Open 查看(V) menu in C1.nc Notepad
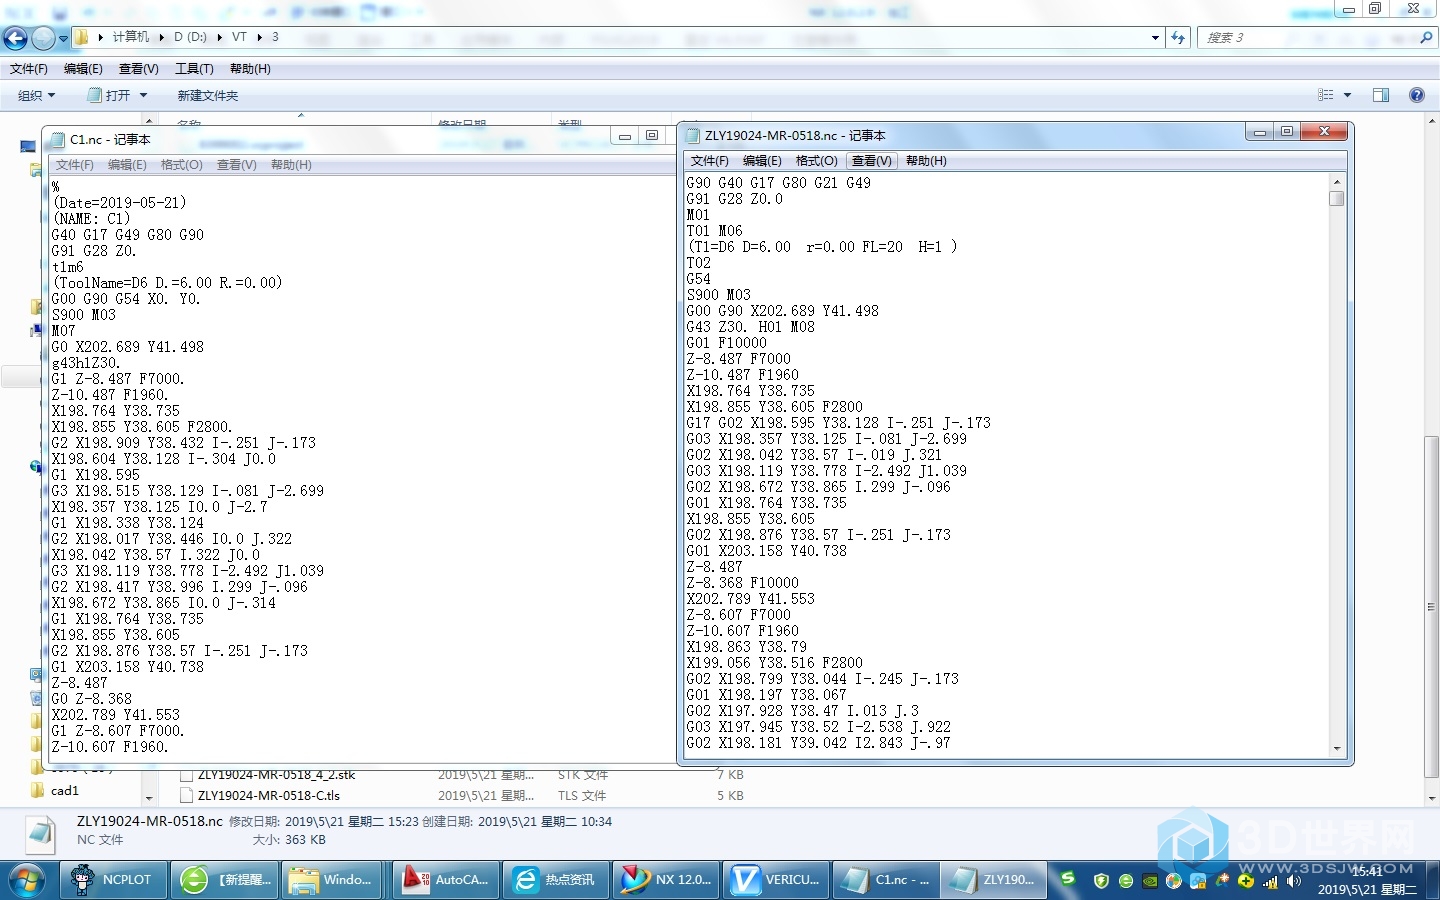Image resolution: width=1440 pixels, height=900 pixels. pyautogui.click(x=237, y=165)
